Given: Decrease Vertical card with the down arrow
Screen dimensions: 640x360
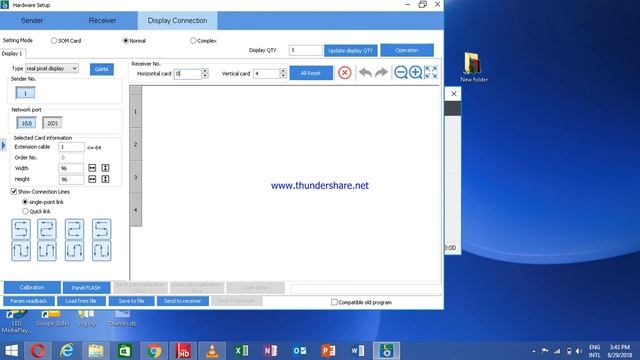Looking at the screenshot, I should pos(283,76).
